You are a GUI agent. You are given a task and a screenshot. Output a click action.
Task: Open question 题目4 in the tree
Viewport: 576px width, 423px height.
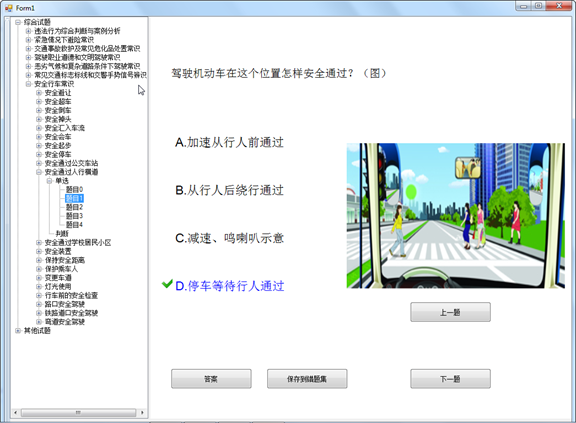pos(74,225)
